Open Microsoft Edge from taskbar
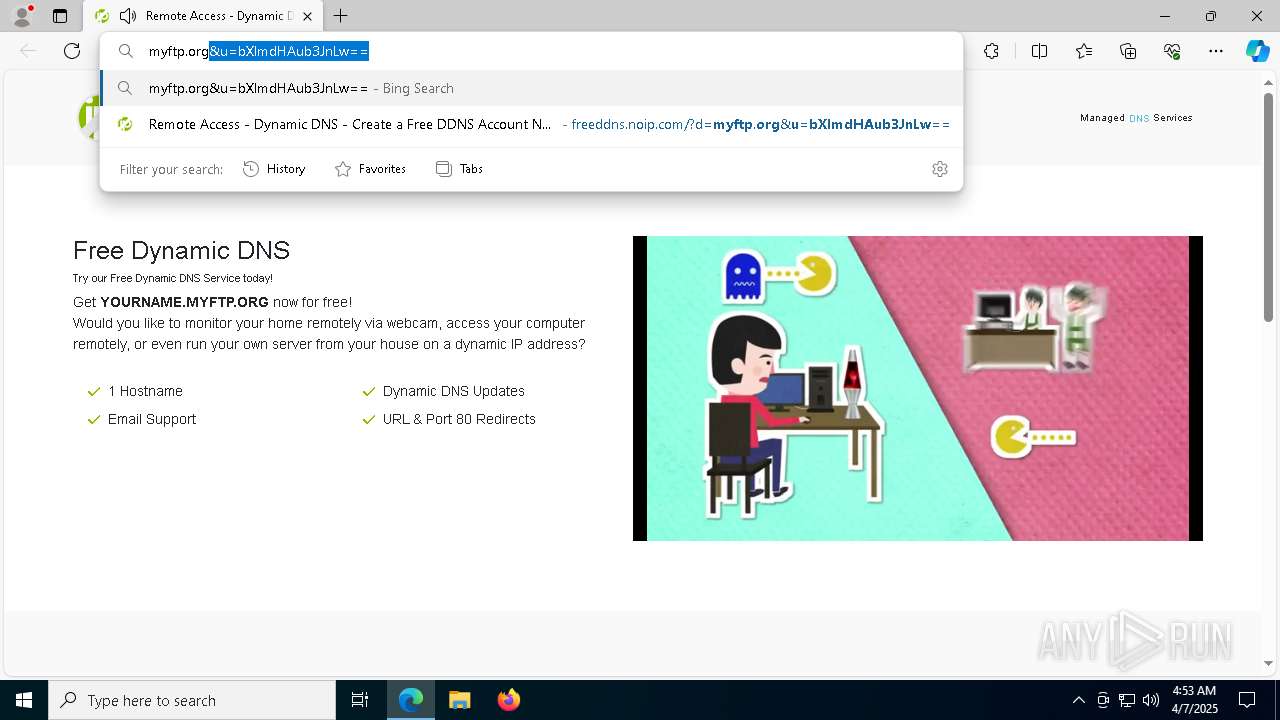The image size is (1280, 720). (411, 700)
